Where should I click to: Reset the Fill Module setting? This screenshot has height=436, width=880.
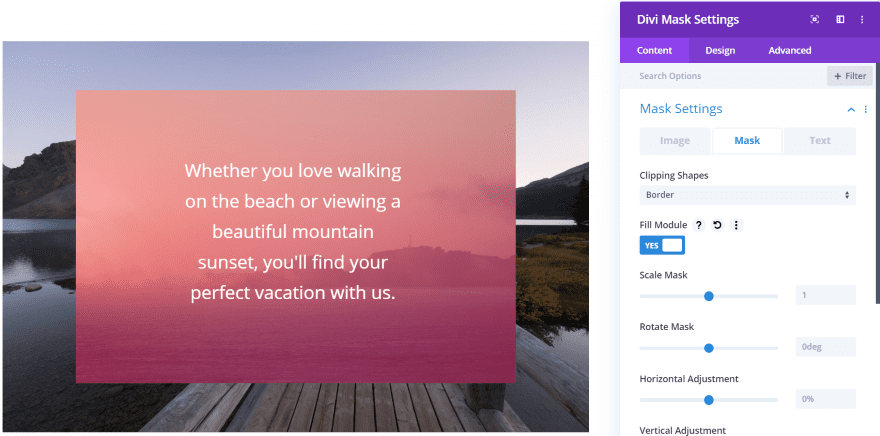718,226
